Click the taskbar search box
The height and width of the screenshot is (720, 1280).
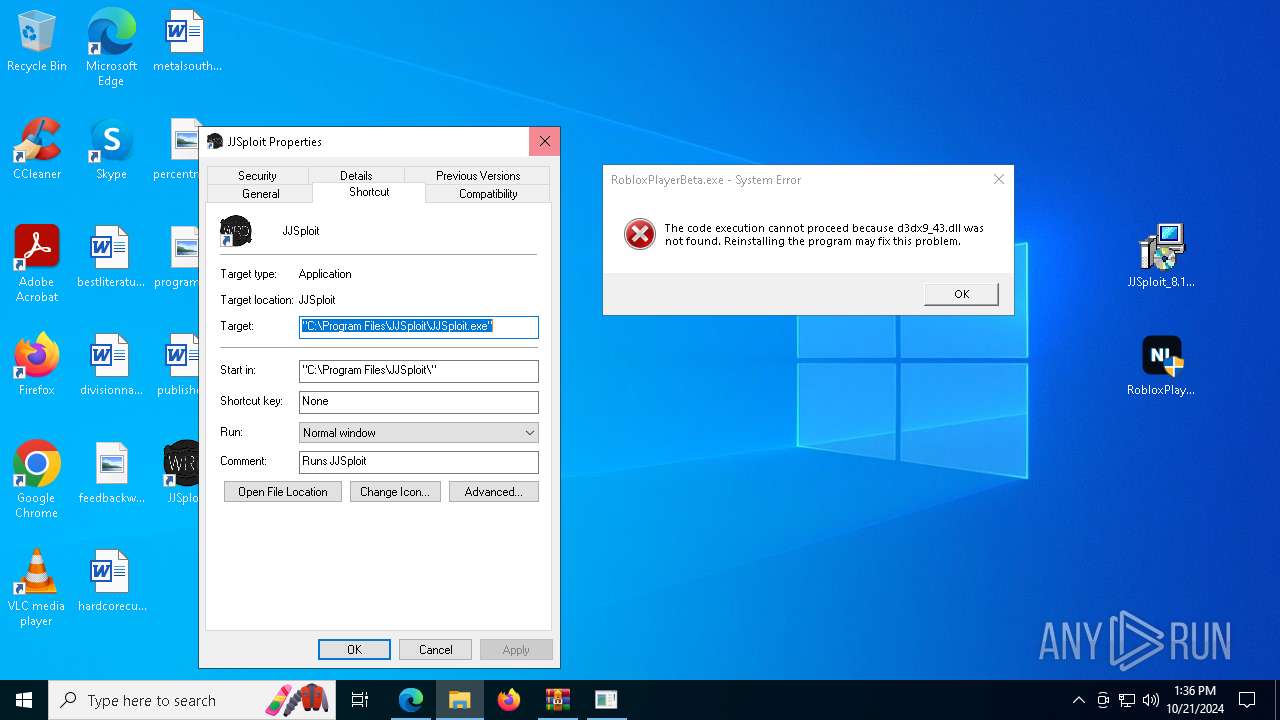tap(193, 700)
